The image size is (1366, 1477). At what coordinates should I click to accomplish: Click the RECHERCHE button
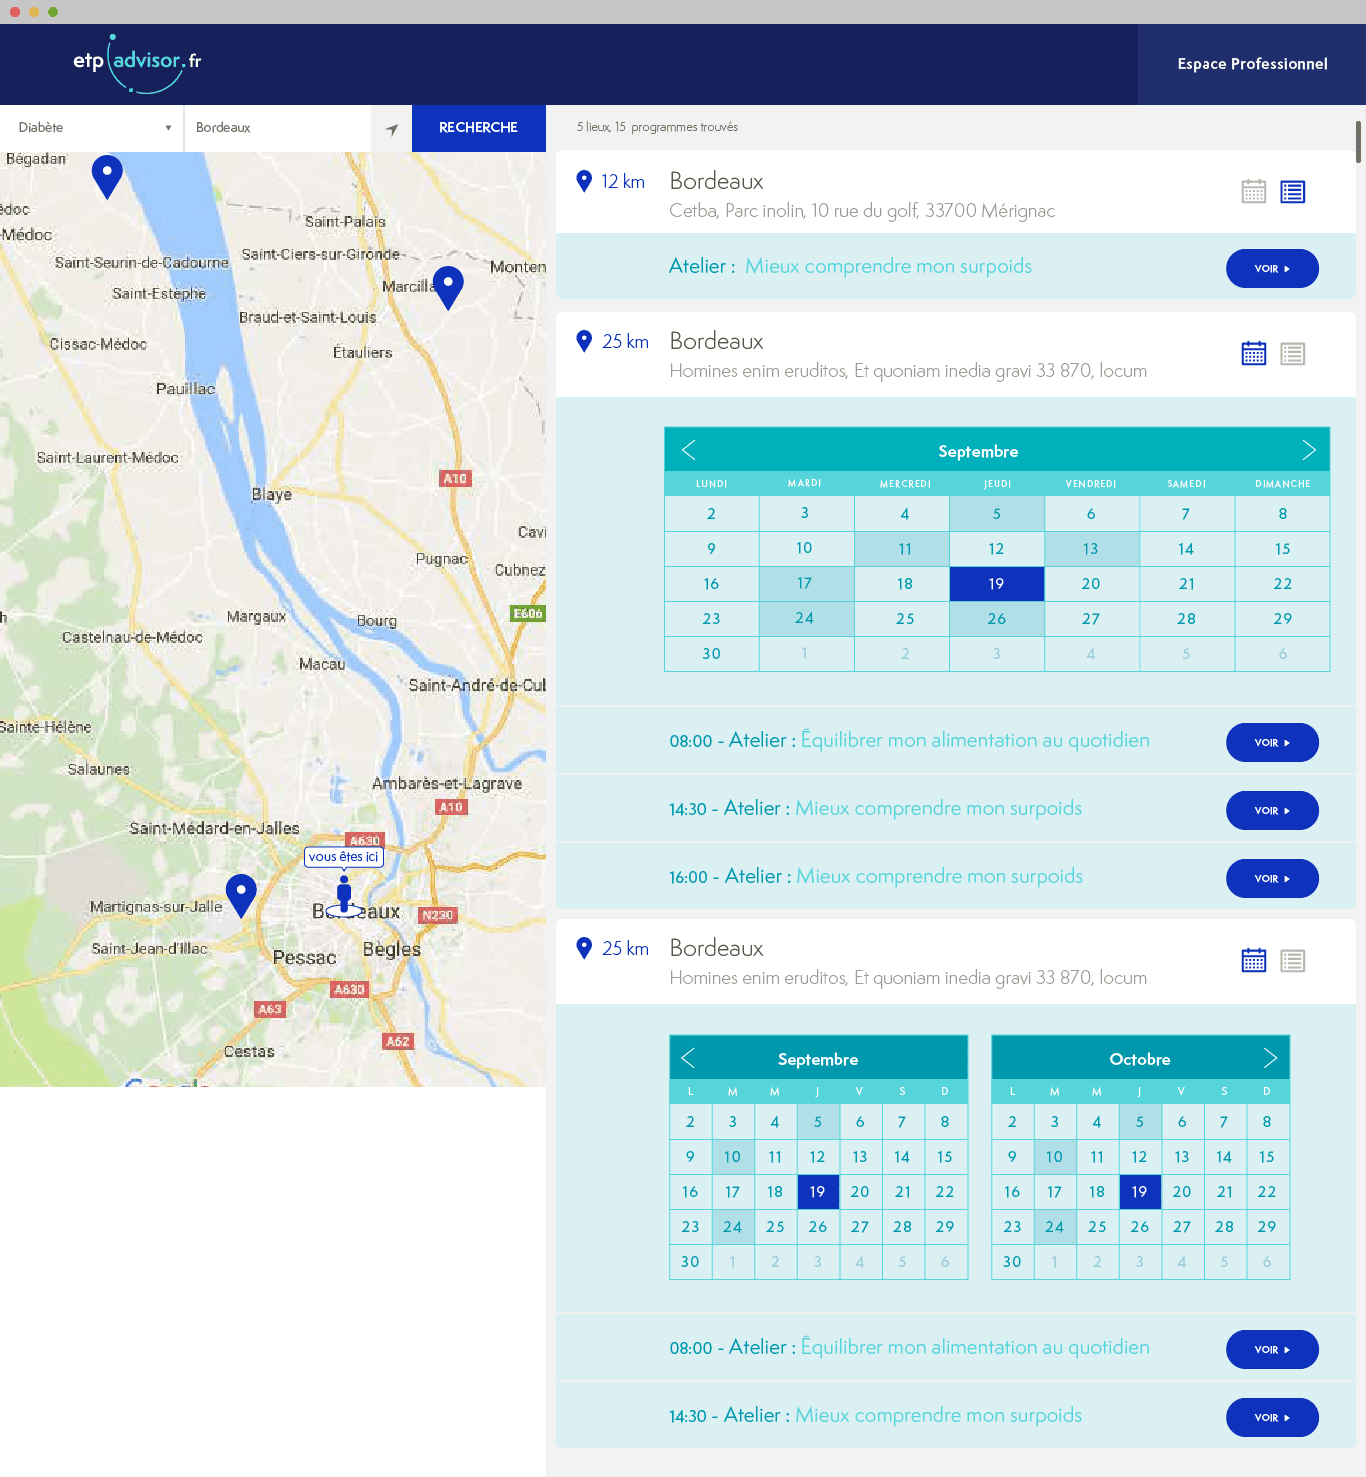[479, 128]
